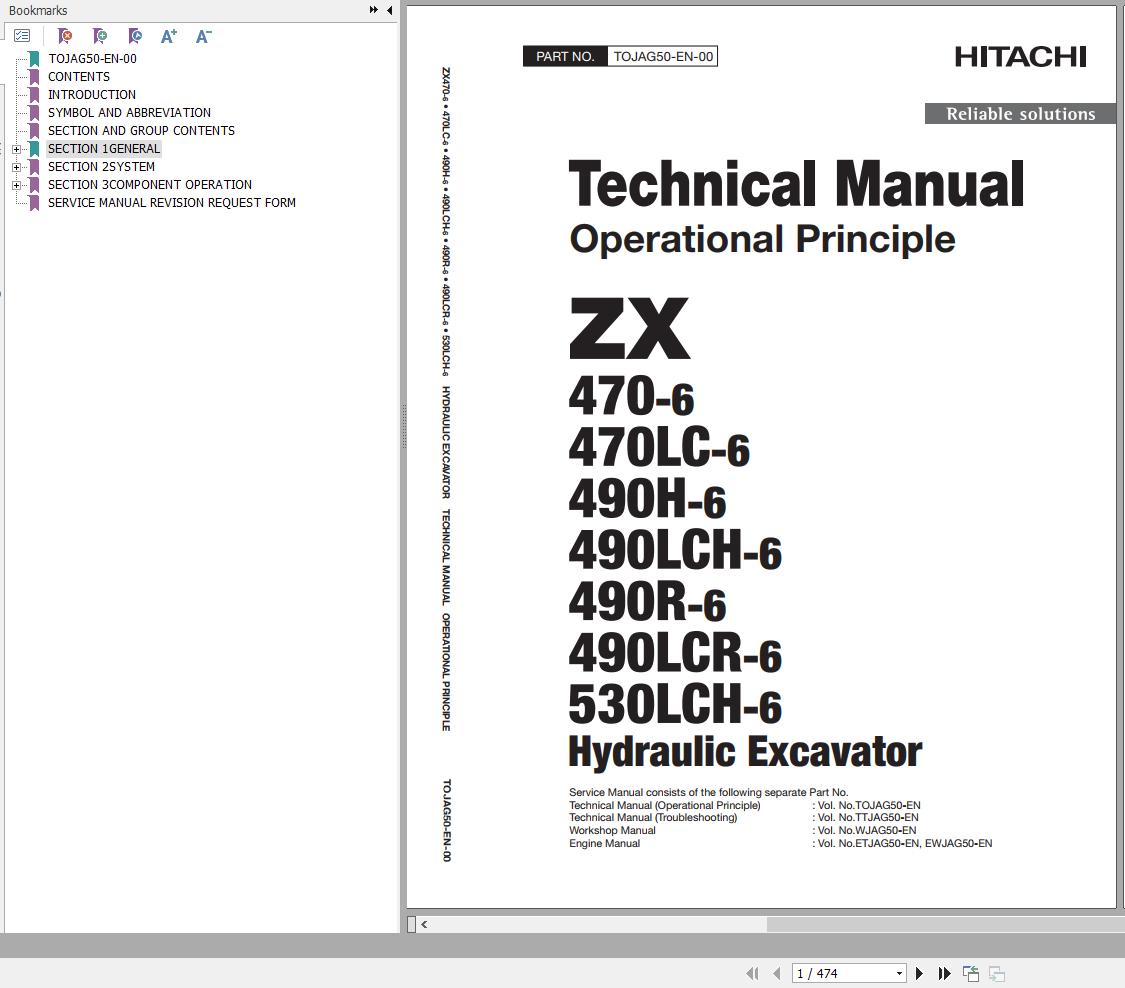Click the add new bookmark icon
Screen dimensions: 1125x988
[100, 36]
